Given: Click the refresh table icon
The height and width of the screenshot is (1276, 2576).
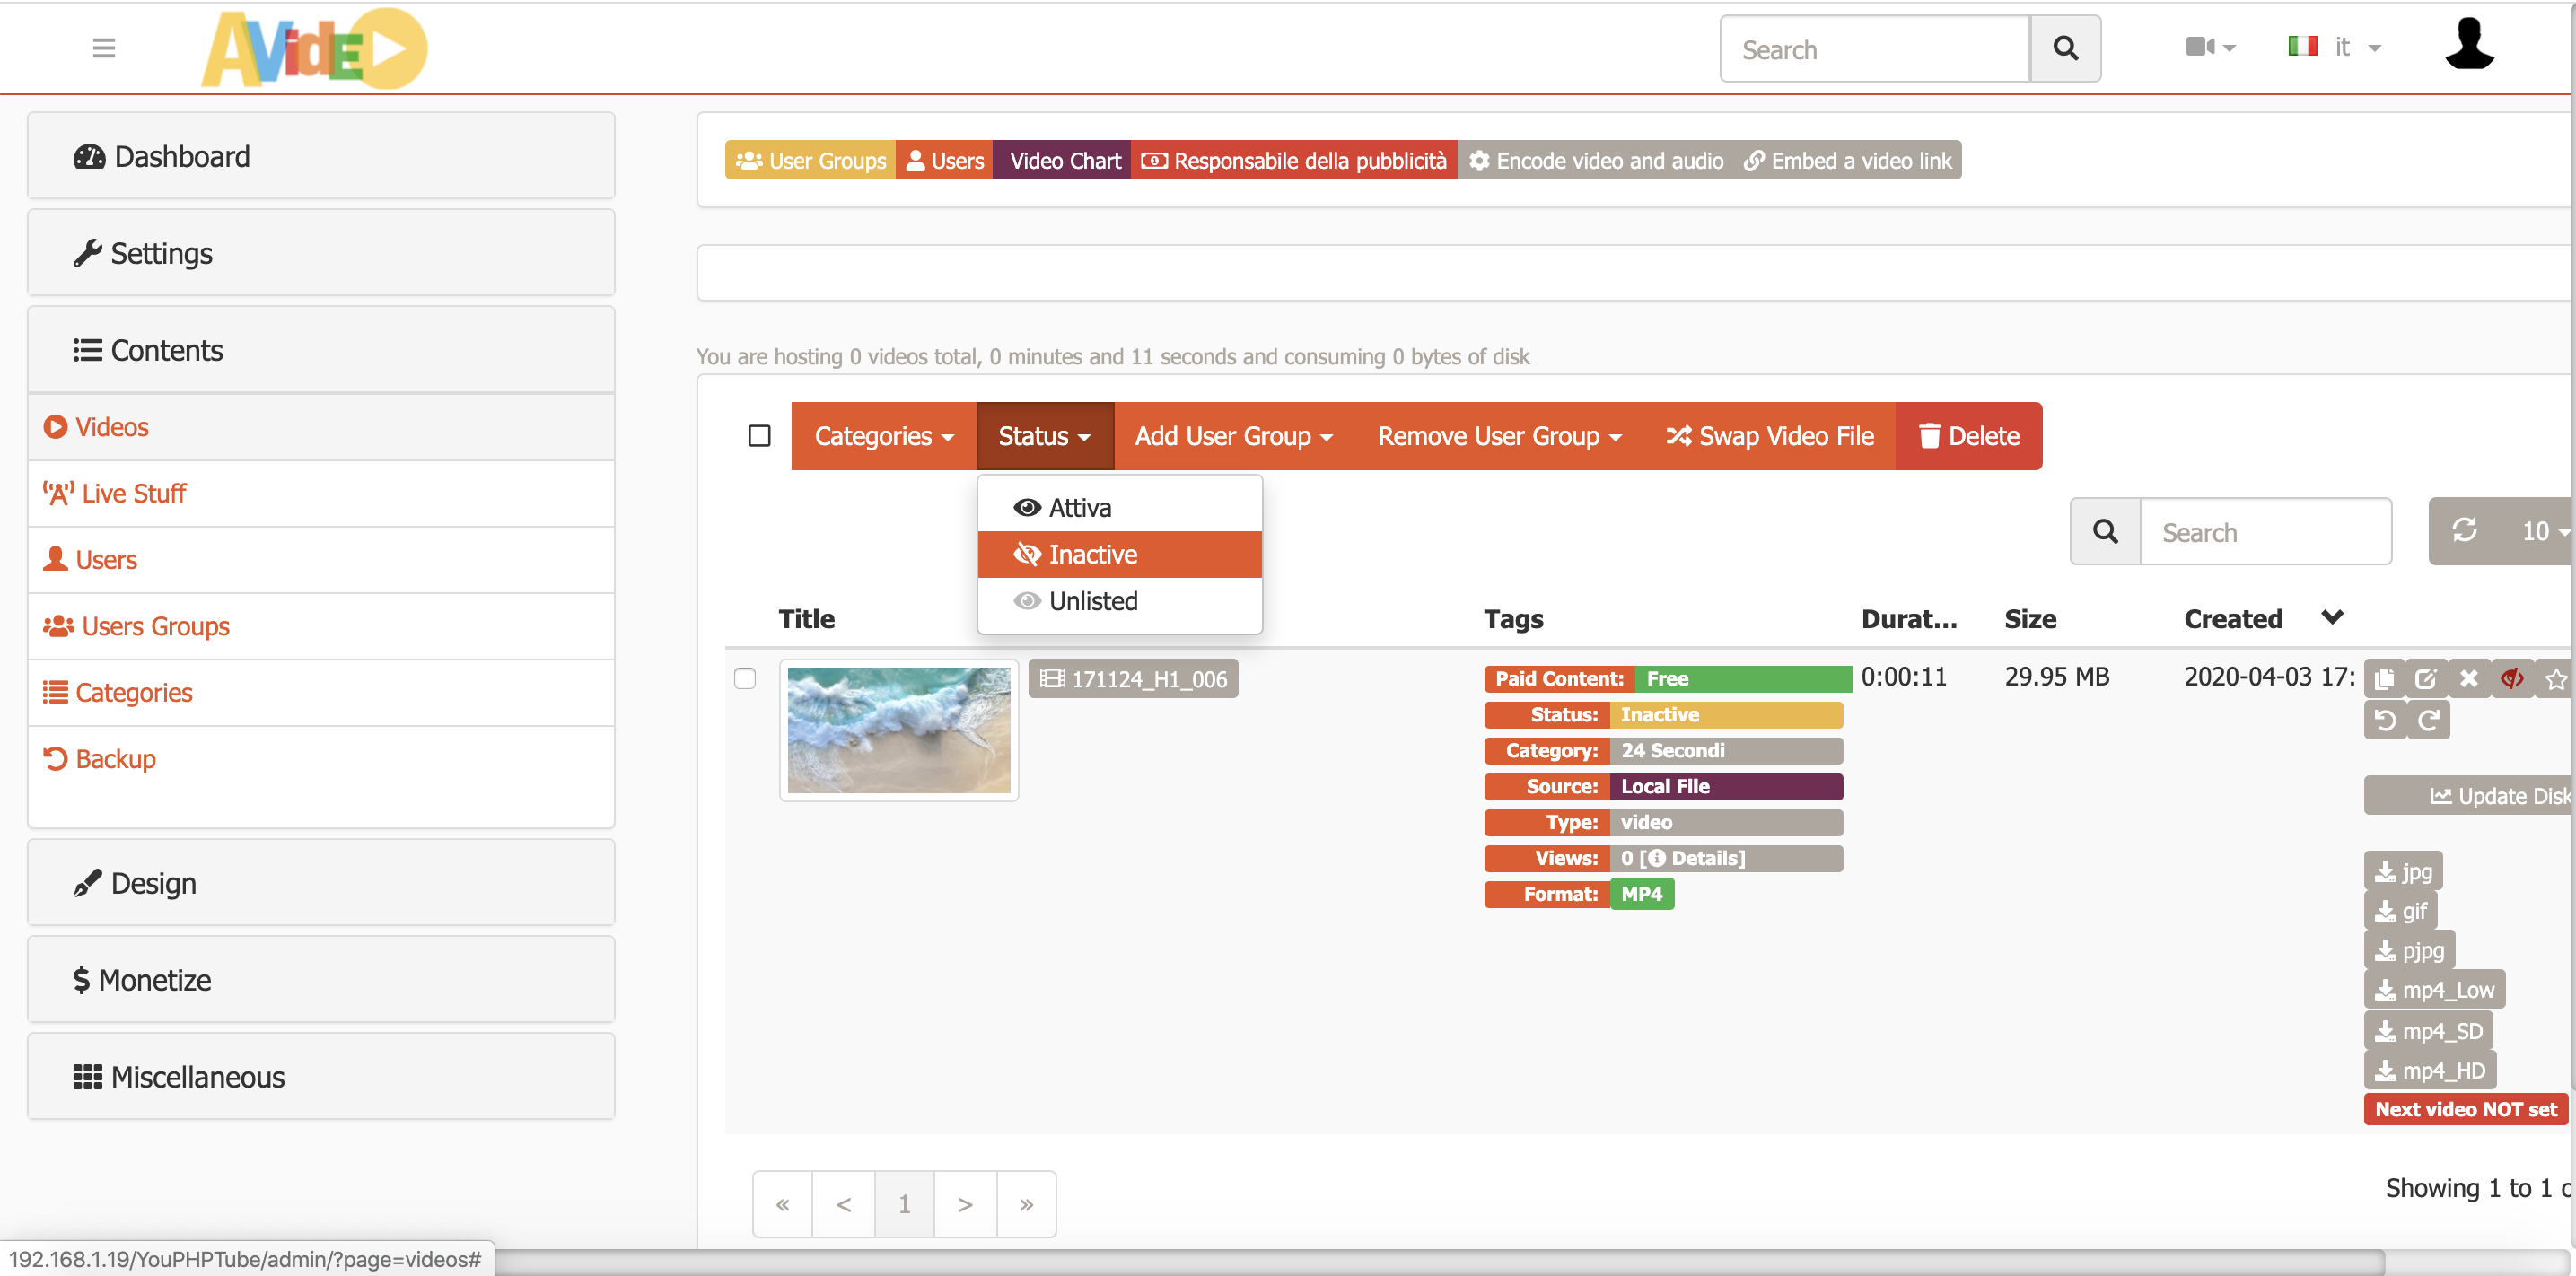Looking at the screenshot, I should [2464, 530].
